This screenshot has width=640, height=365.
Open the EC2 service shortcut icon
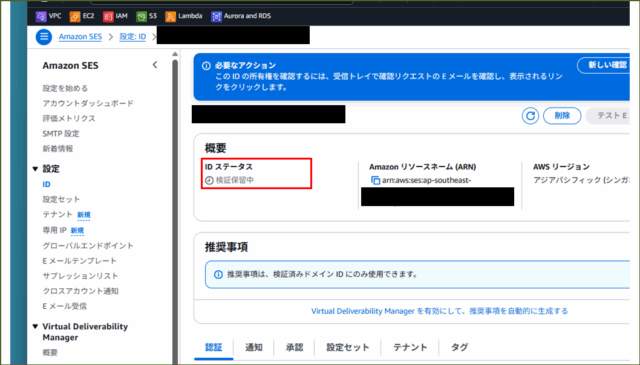pyautogui.click(x=75, y=16)
